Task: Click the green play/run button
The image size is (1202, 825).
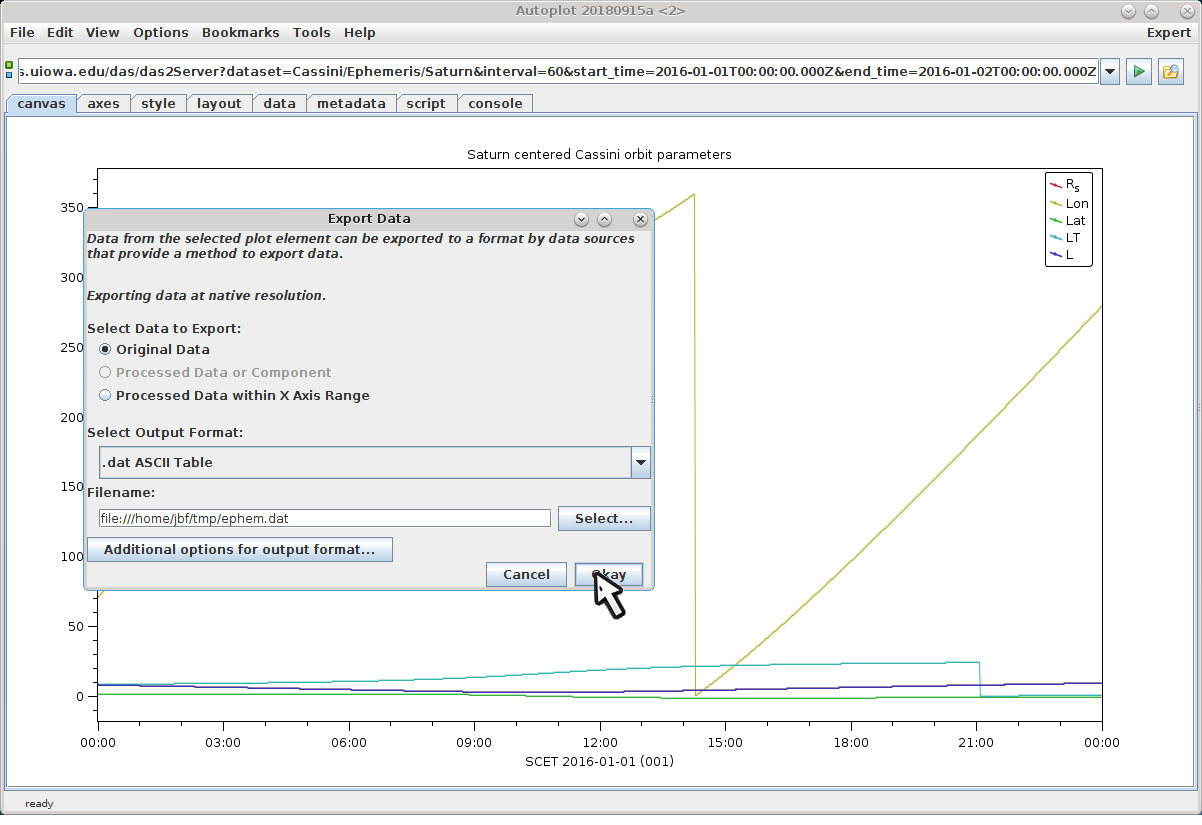Action: (1138, 72)
